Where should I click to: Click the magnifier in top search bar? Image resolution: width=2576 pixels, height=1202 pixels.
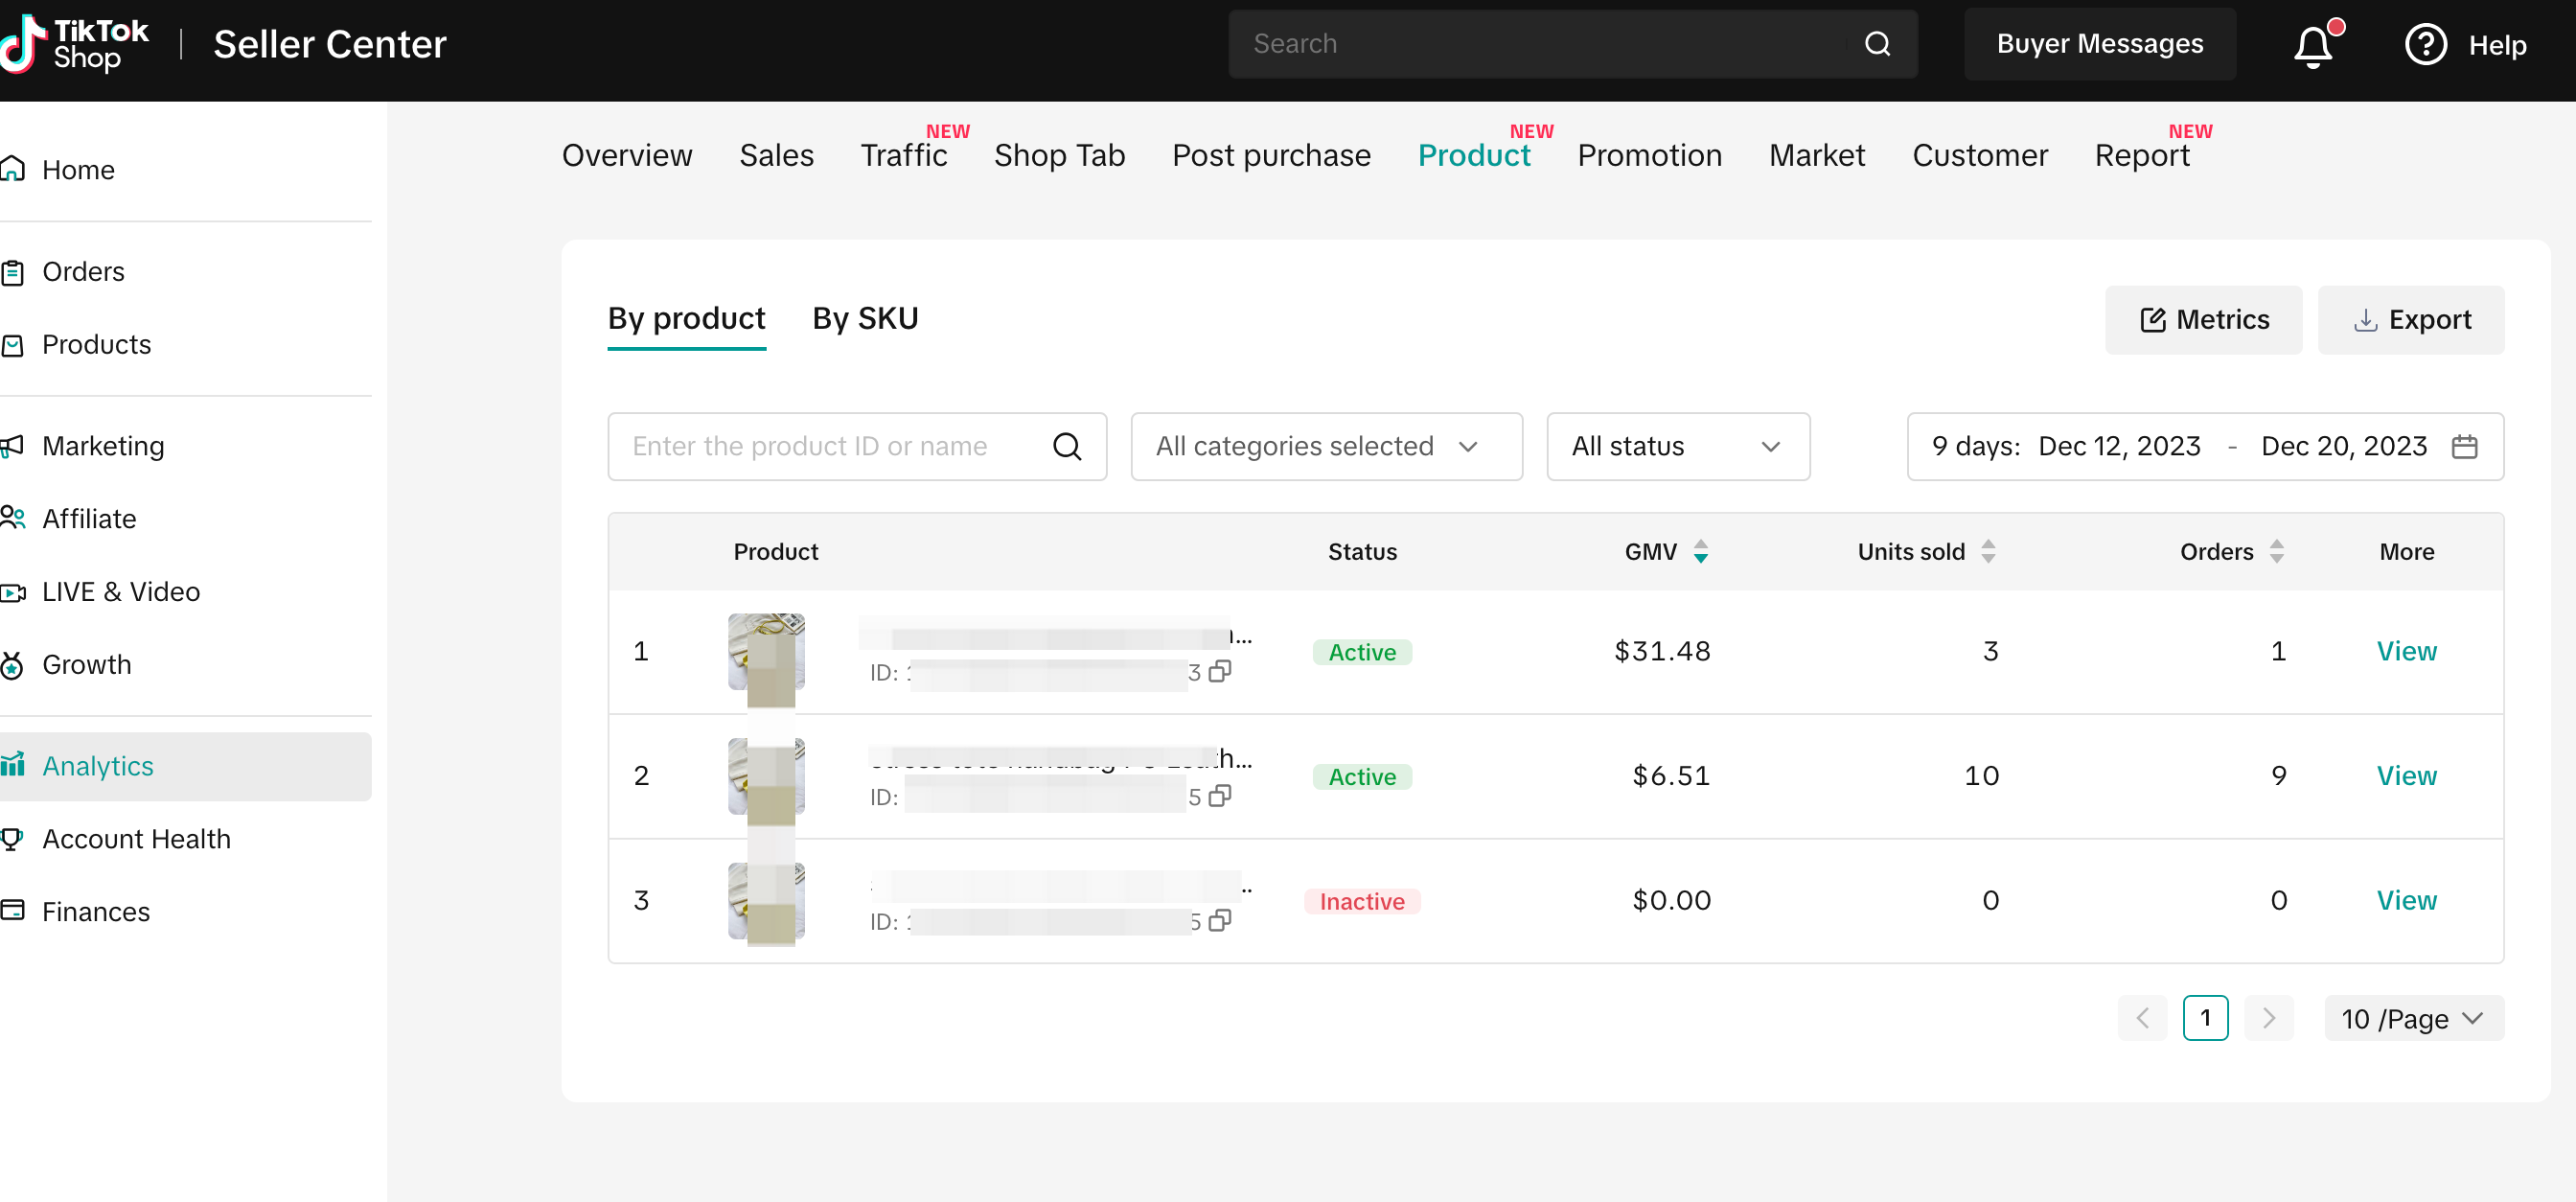1877,44
